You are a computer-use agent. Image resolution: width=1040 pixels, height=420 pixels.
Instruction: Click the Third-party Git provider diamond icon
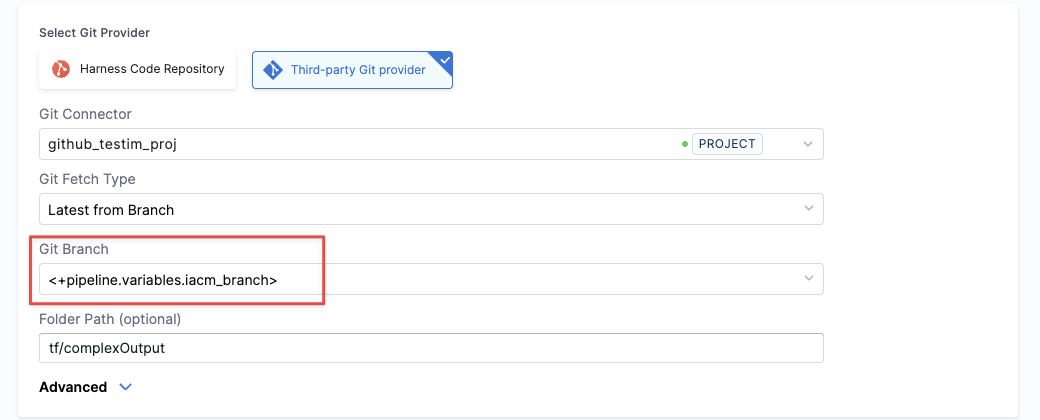point(272,70)
